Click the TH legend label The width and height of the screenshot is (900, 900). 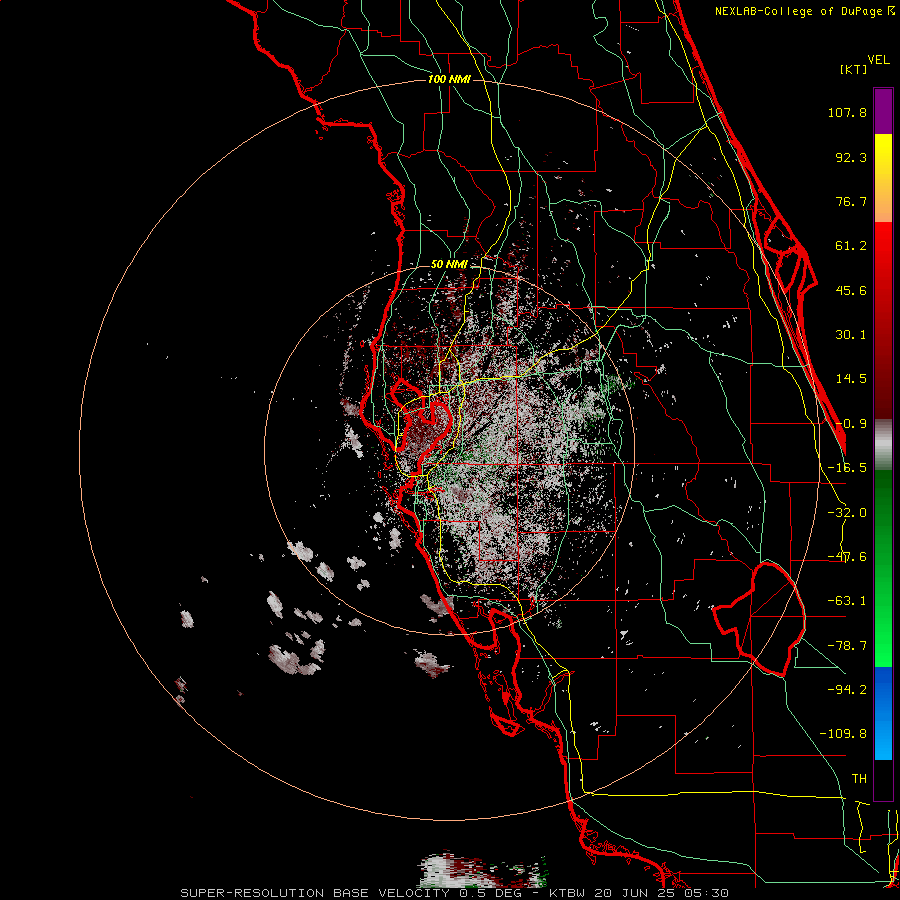(859, 778)
